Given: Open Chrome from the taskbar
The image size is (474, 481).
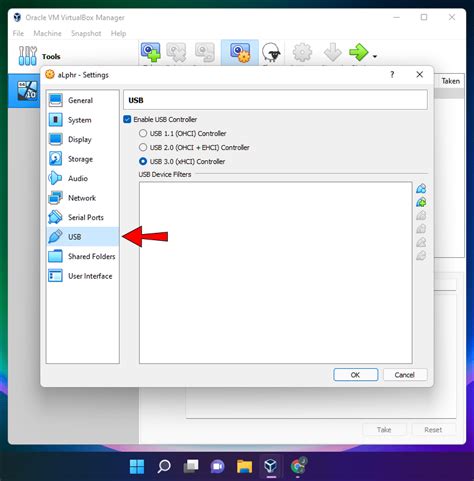Looking at the screenshot, I should (298, 466).
